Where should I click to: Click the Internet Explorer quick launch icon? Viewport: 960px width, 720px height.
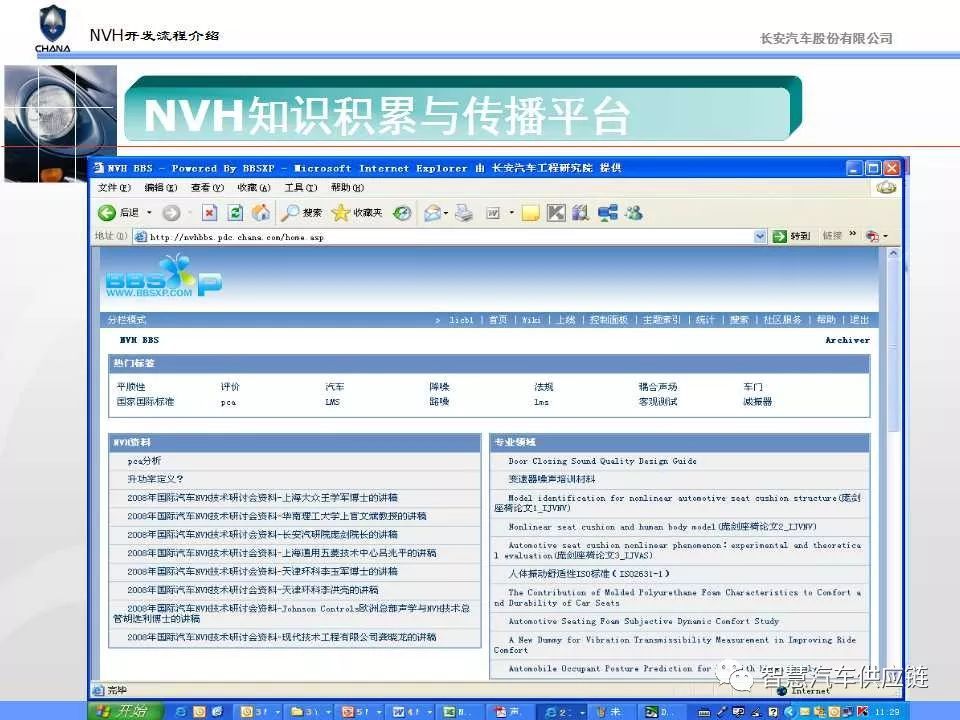click(x=181, y=711)
